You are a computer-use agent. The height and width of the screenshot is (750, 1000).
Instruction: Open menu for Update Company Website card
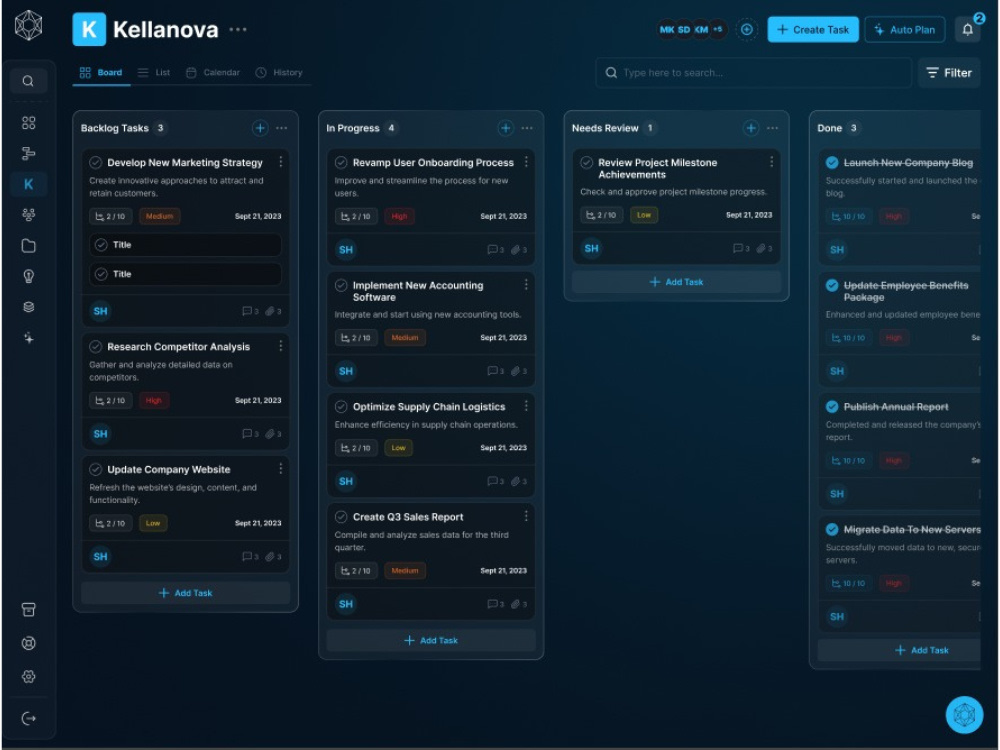point(281,469)
